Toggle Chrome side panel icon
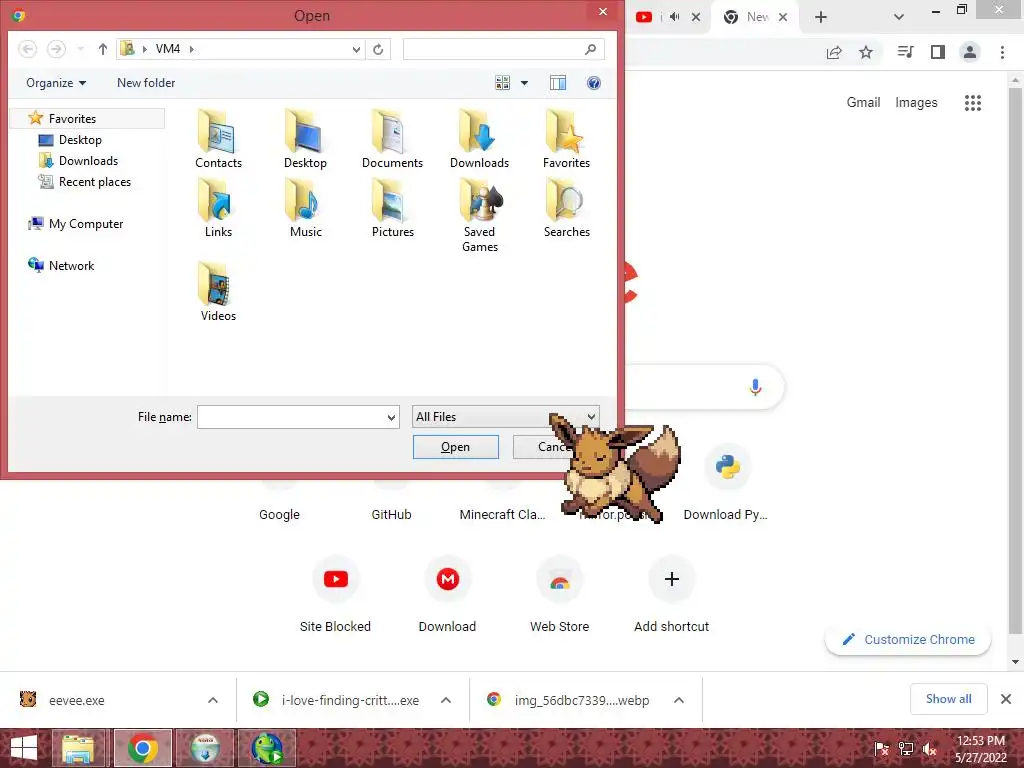The image size is (1024, 768). [x=938, y=52]
